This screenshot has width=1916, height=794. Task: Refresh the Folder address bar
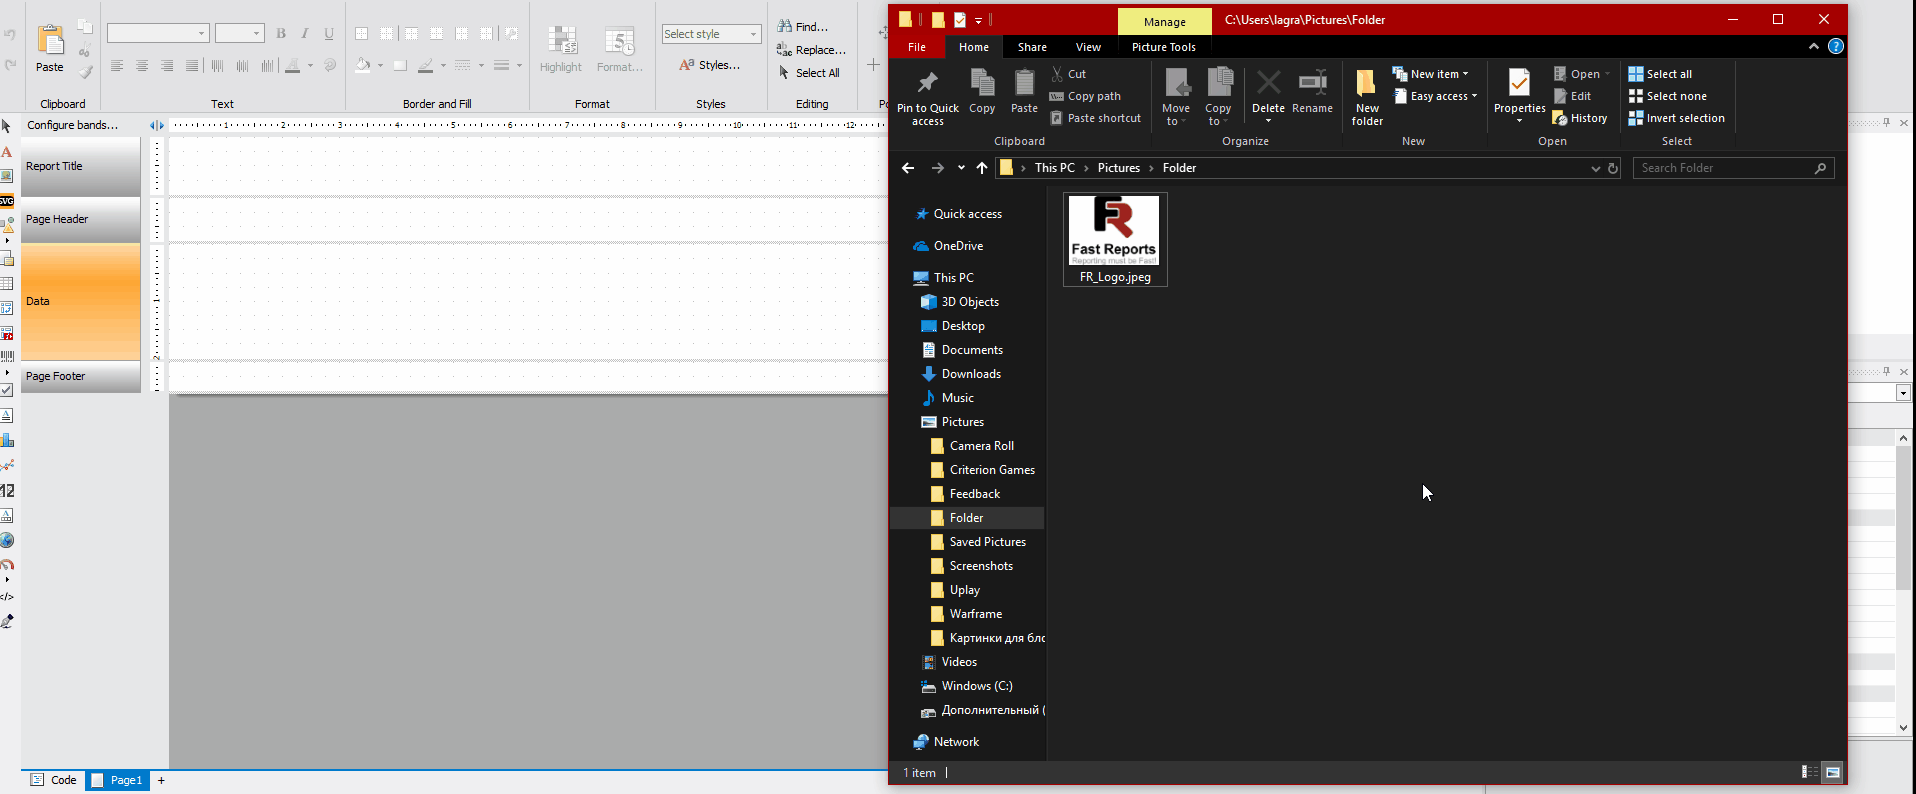tap(1613, 168)
